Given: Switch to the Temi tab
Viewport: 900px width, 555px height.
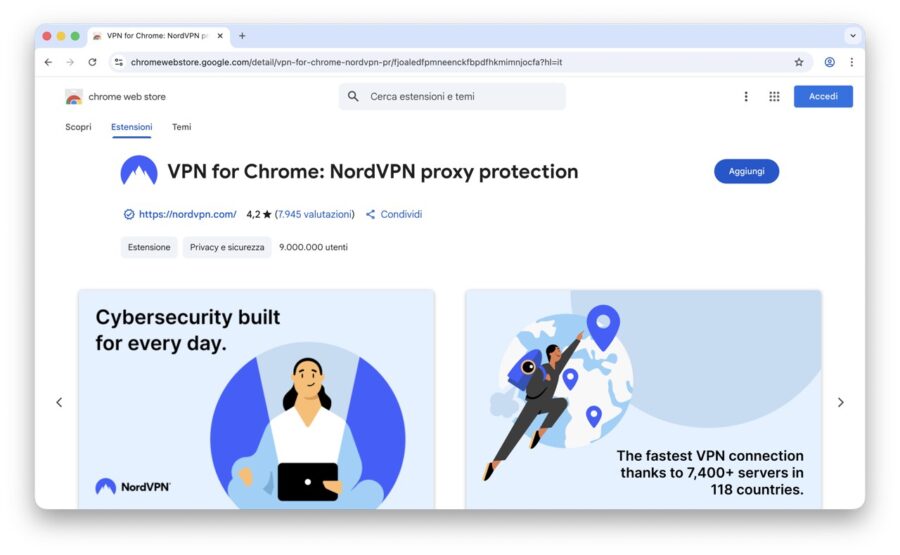Looking at the screenshot, I should [181, 127].
